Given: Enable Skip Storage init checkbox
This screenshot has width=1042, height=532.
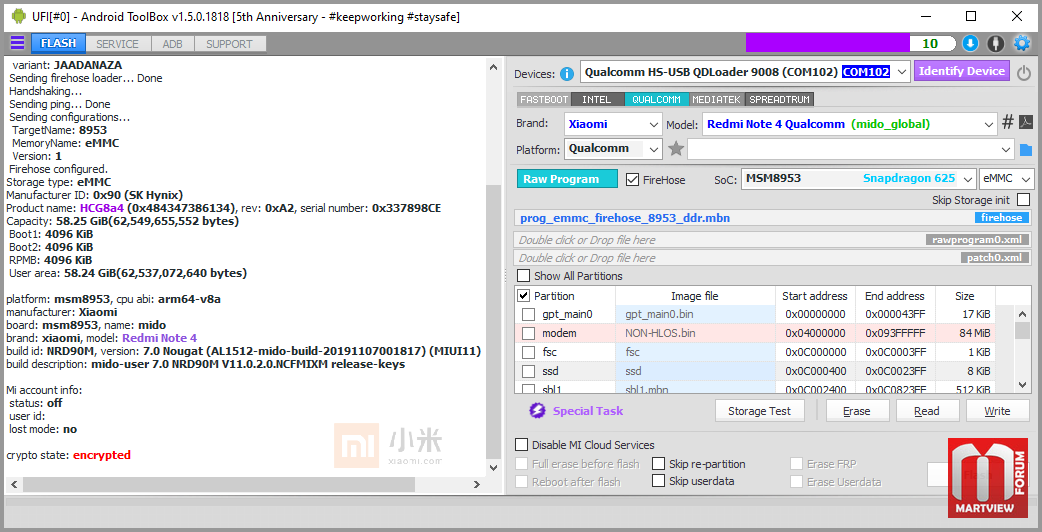Looking at the screenshot, I should pos(1024,200).
